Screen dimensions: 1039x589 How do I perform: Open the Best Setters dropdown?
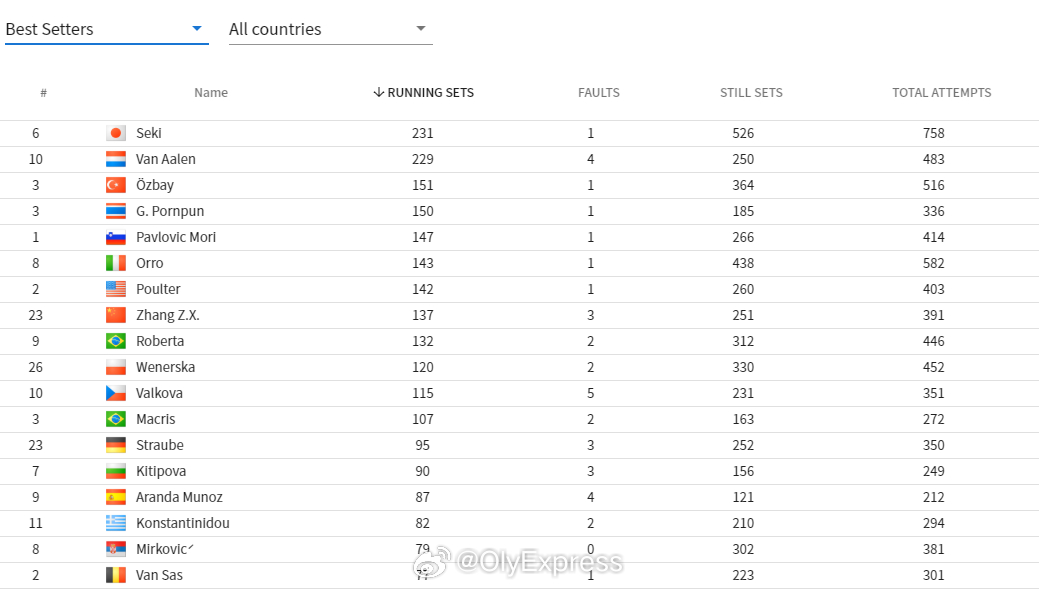pyautogui.click(x=107, y=29)
